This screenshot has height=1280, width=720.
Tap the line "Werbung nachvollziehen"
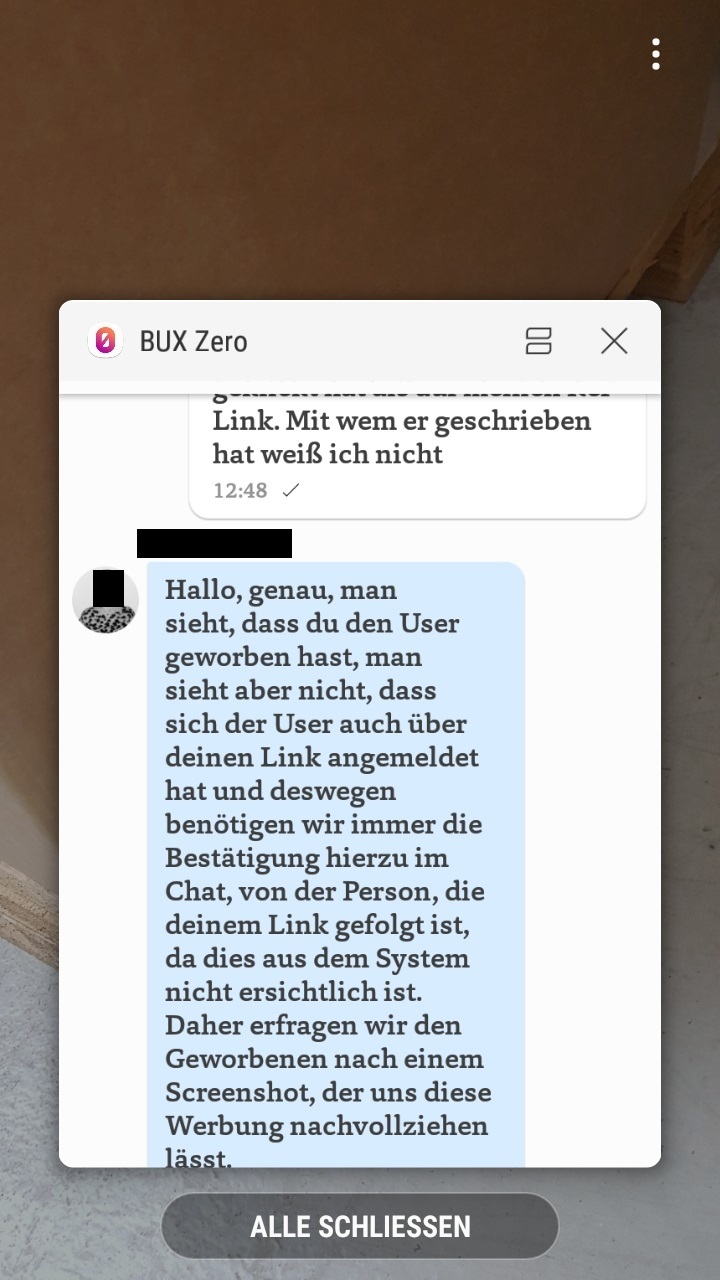326,1126
